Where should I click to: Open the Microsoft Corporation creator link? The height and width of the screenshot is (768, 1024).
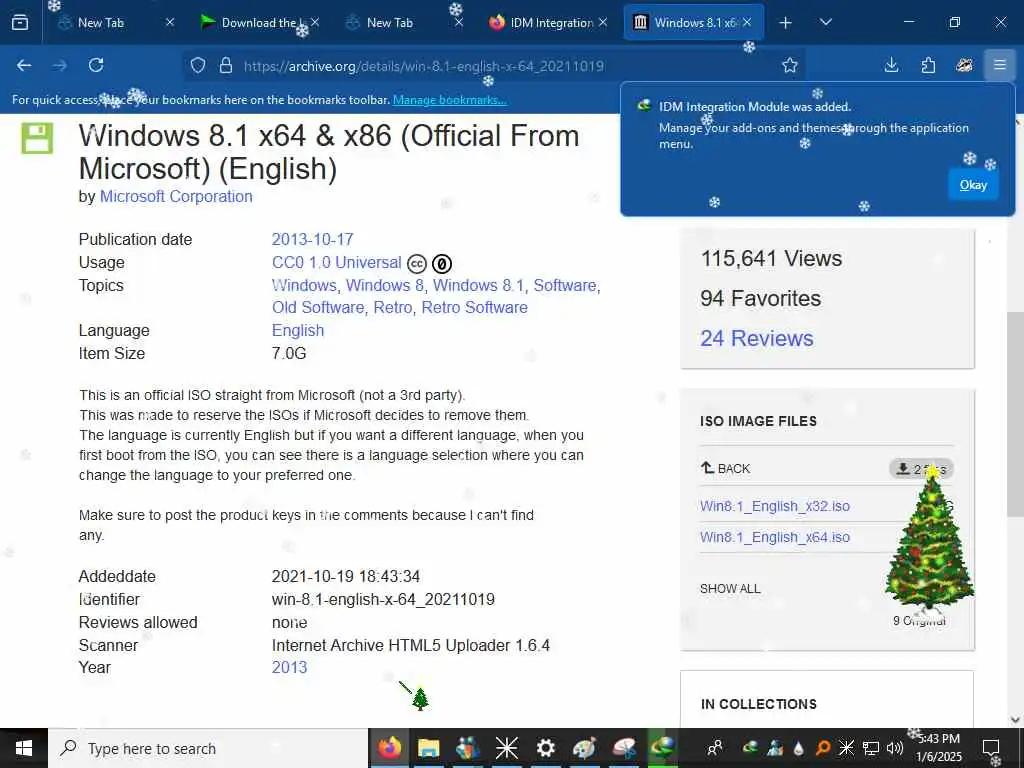176,197
